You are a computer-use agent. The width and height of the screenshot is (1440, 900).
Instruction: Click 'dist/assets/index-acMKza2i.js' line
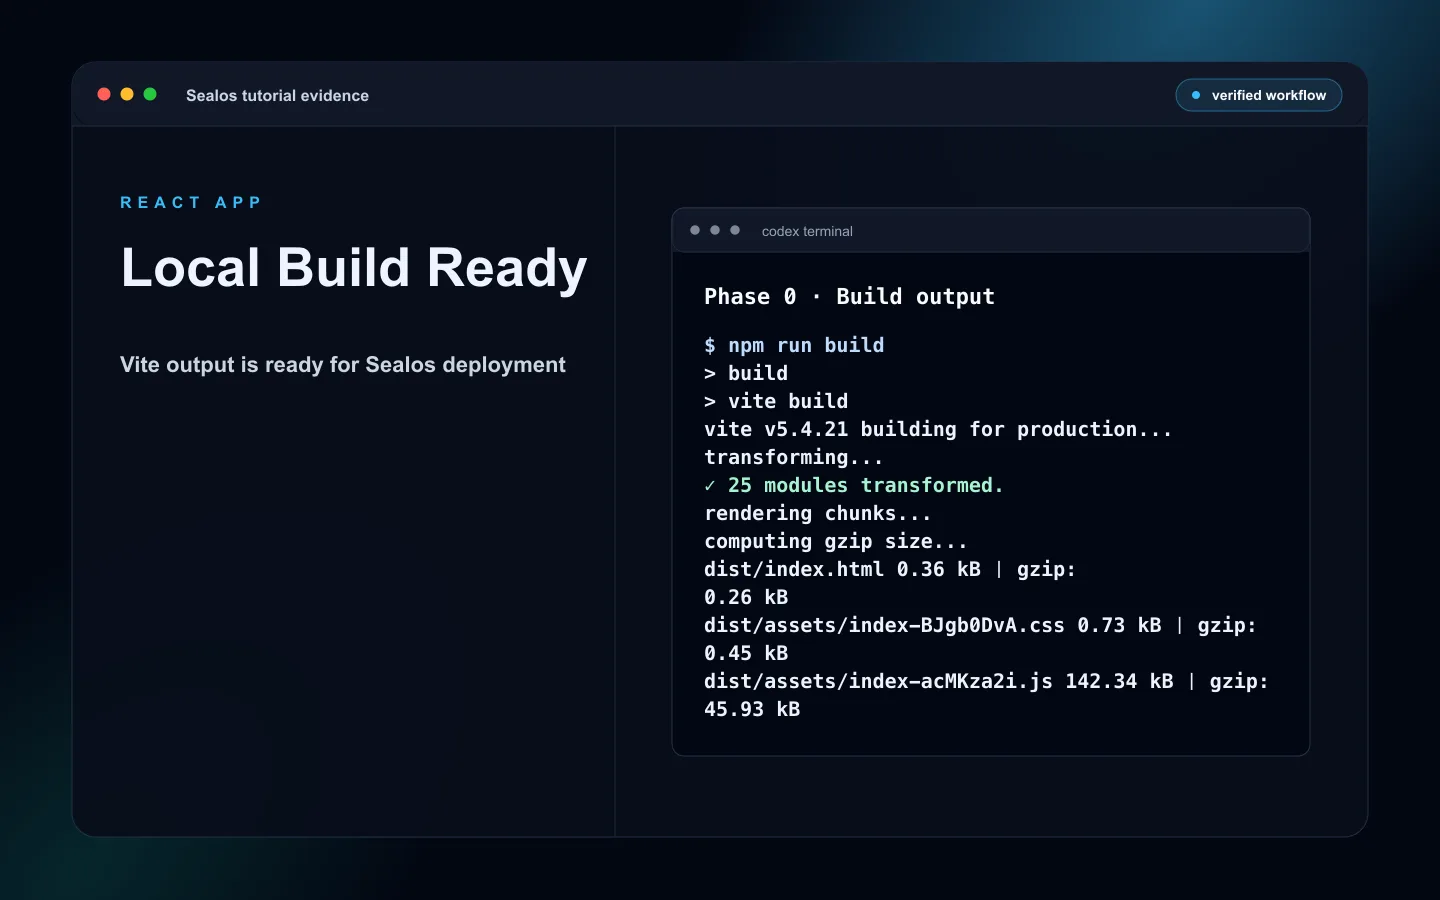tap(986, 681)
